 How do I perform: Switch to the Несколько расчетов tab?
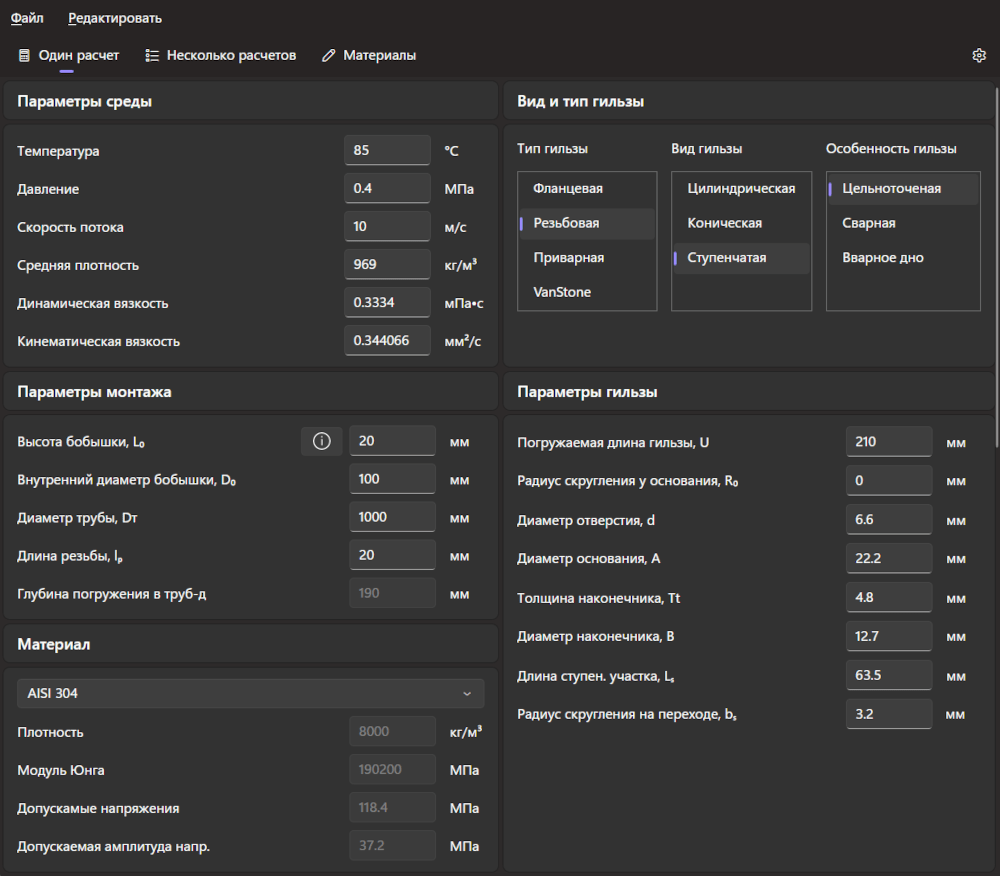(221, 55)
